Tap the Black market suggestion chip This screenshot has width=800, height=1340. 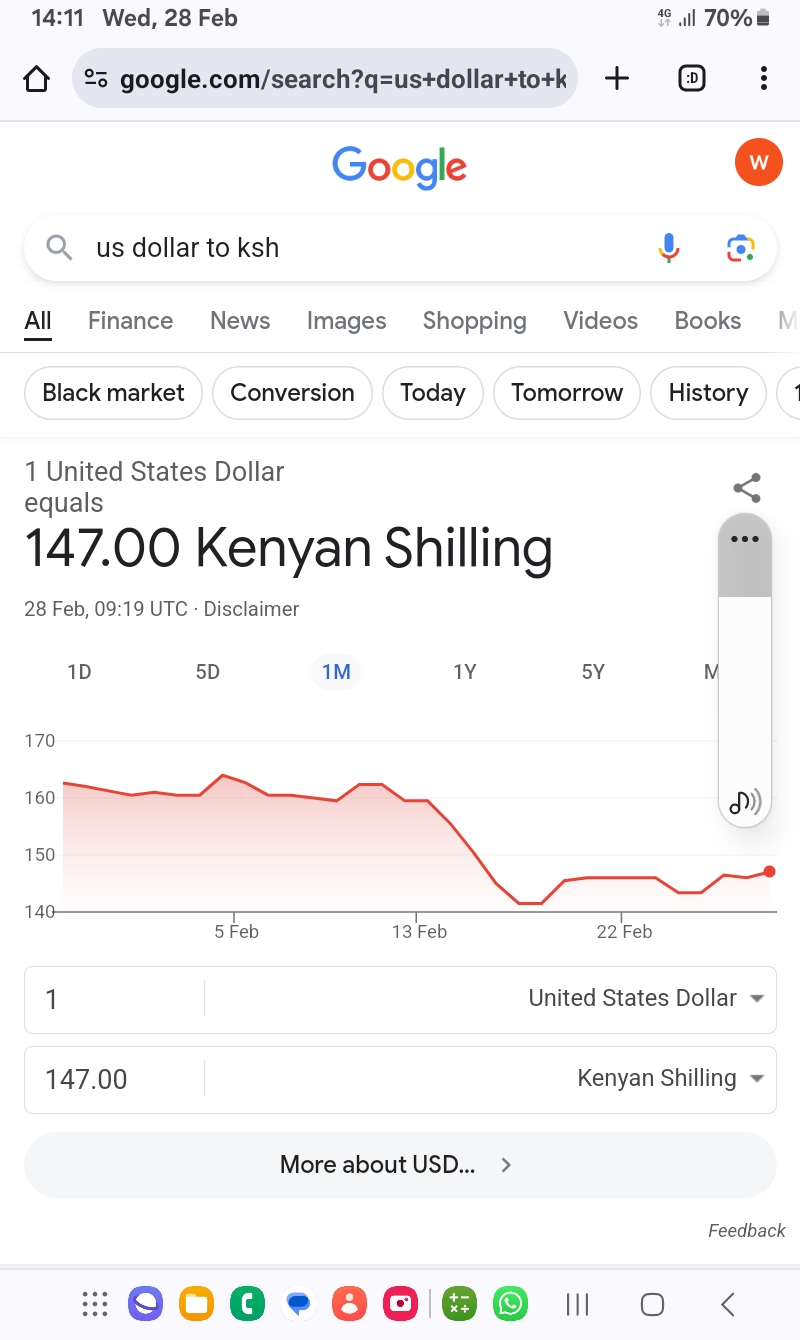pyautogui.click(x=113, y=393)
